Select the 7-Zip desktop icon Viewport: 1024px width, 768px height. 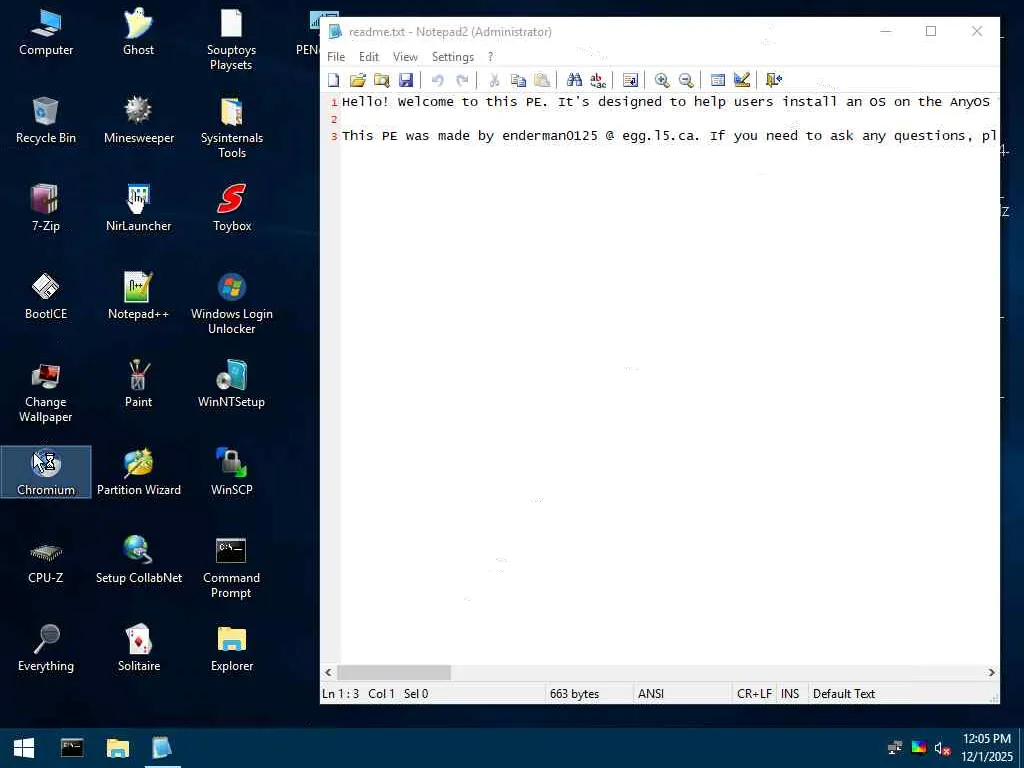[46, 208]
